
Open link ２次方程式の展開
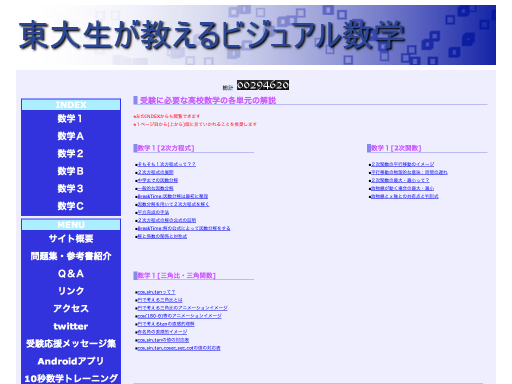(156, 172)
